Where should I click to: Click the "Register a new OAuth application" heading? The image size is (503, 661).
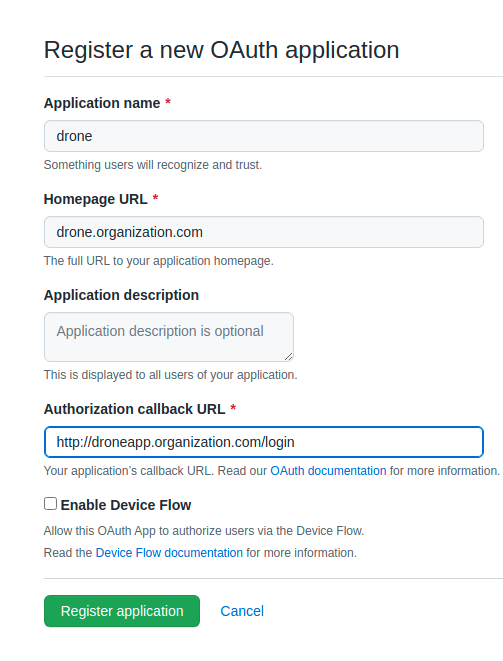pyautogui.click(x=222, y=50)
